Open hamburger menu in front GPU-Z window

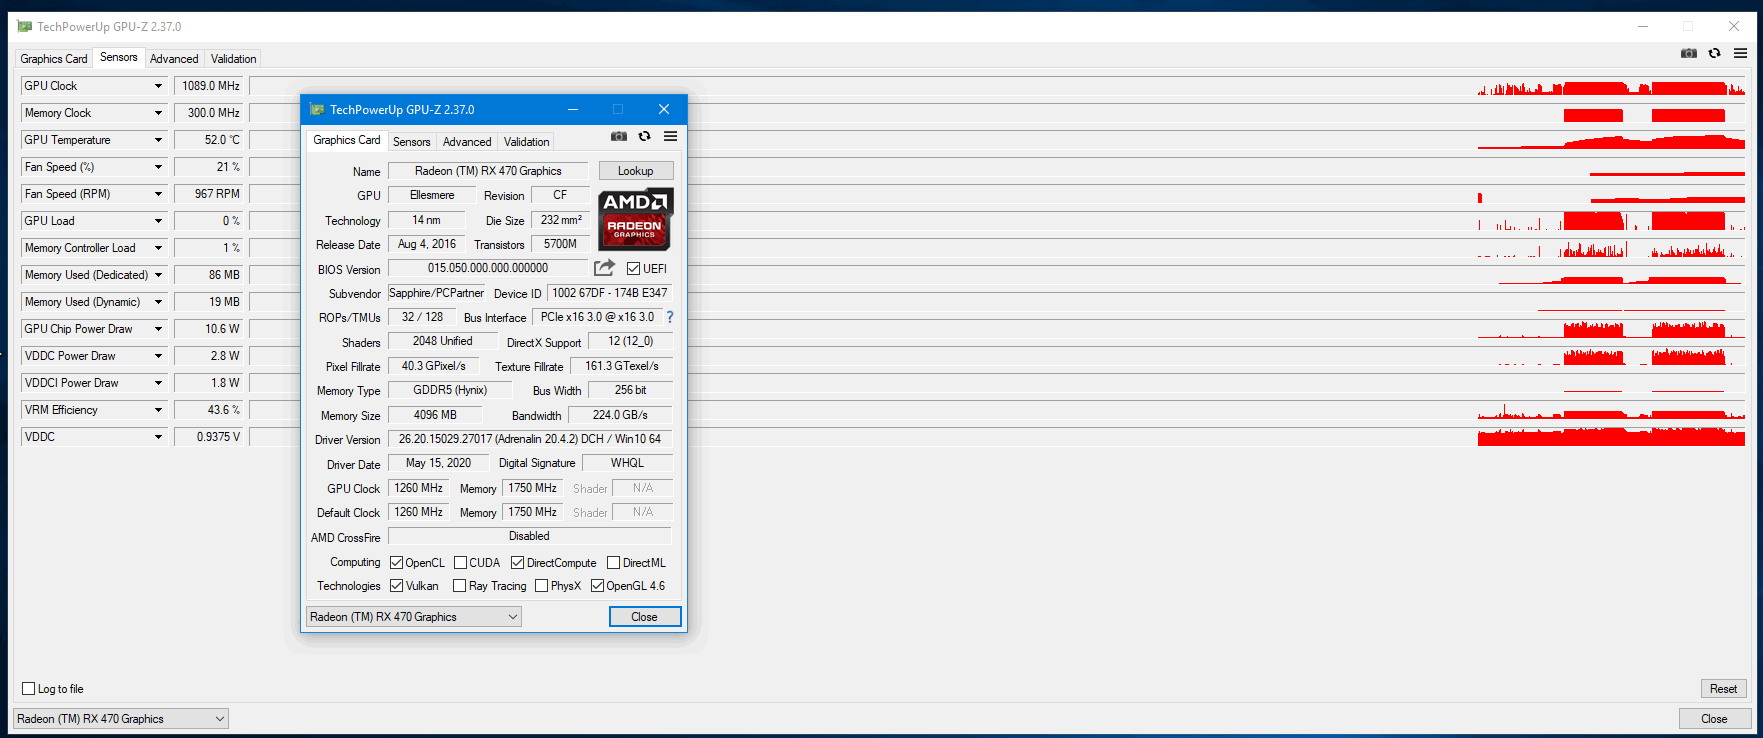click(670, 136)
